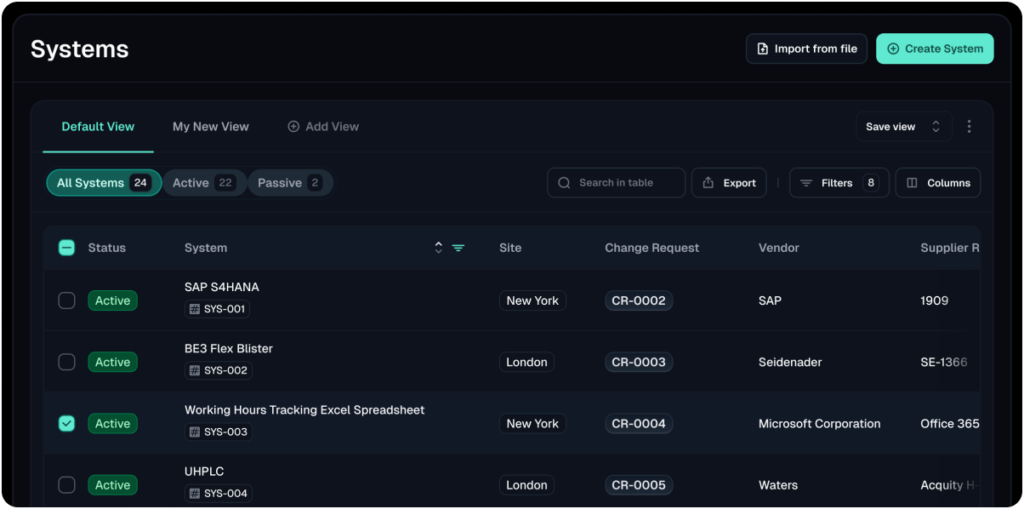Click the Export button

(x=729, y=183)
